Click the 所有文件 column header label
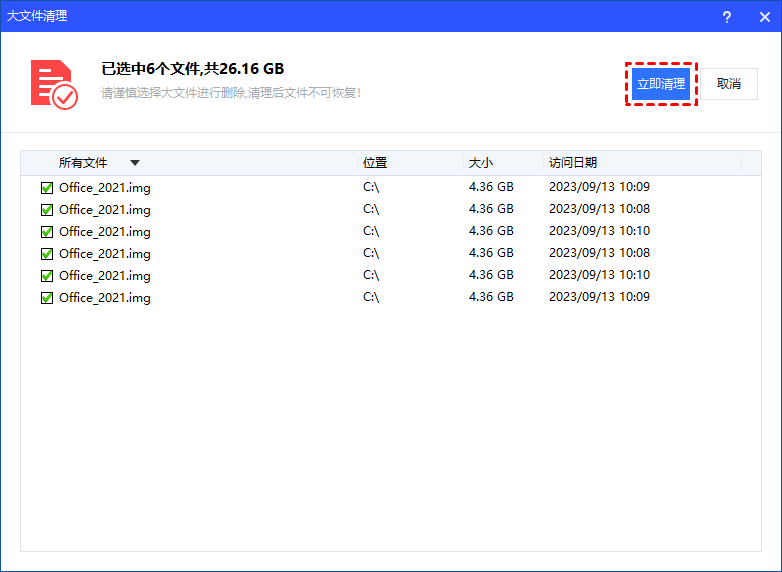The width and height of the screenshot is (782, 572). tap(83, 163)
